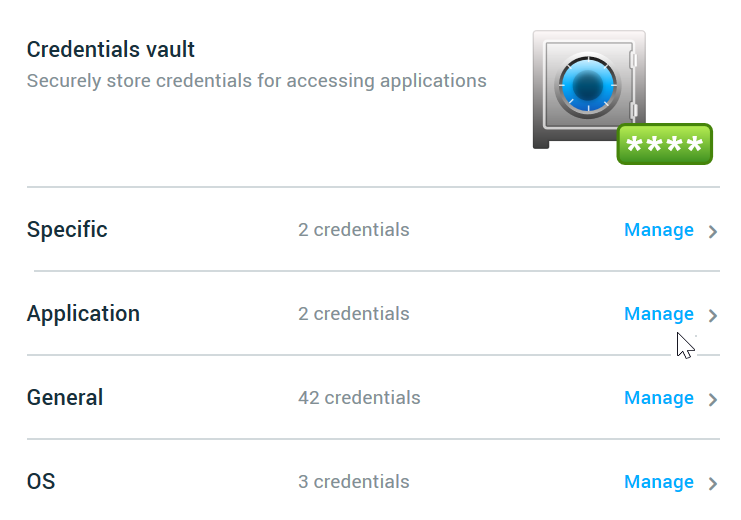Click "2 credentials" count in Specific row

(x=353, y=230)
